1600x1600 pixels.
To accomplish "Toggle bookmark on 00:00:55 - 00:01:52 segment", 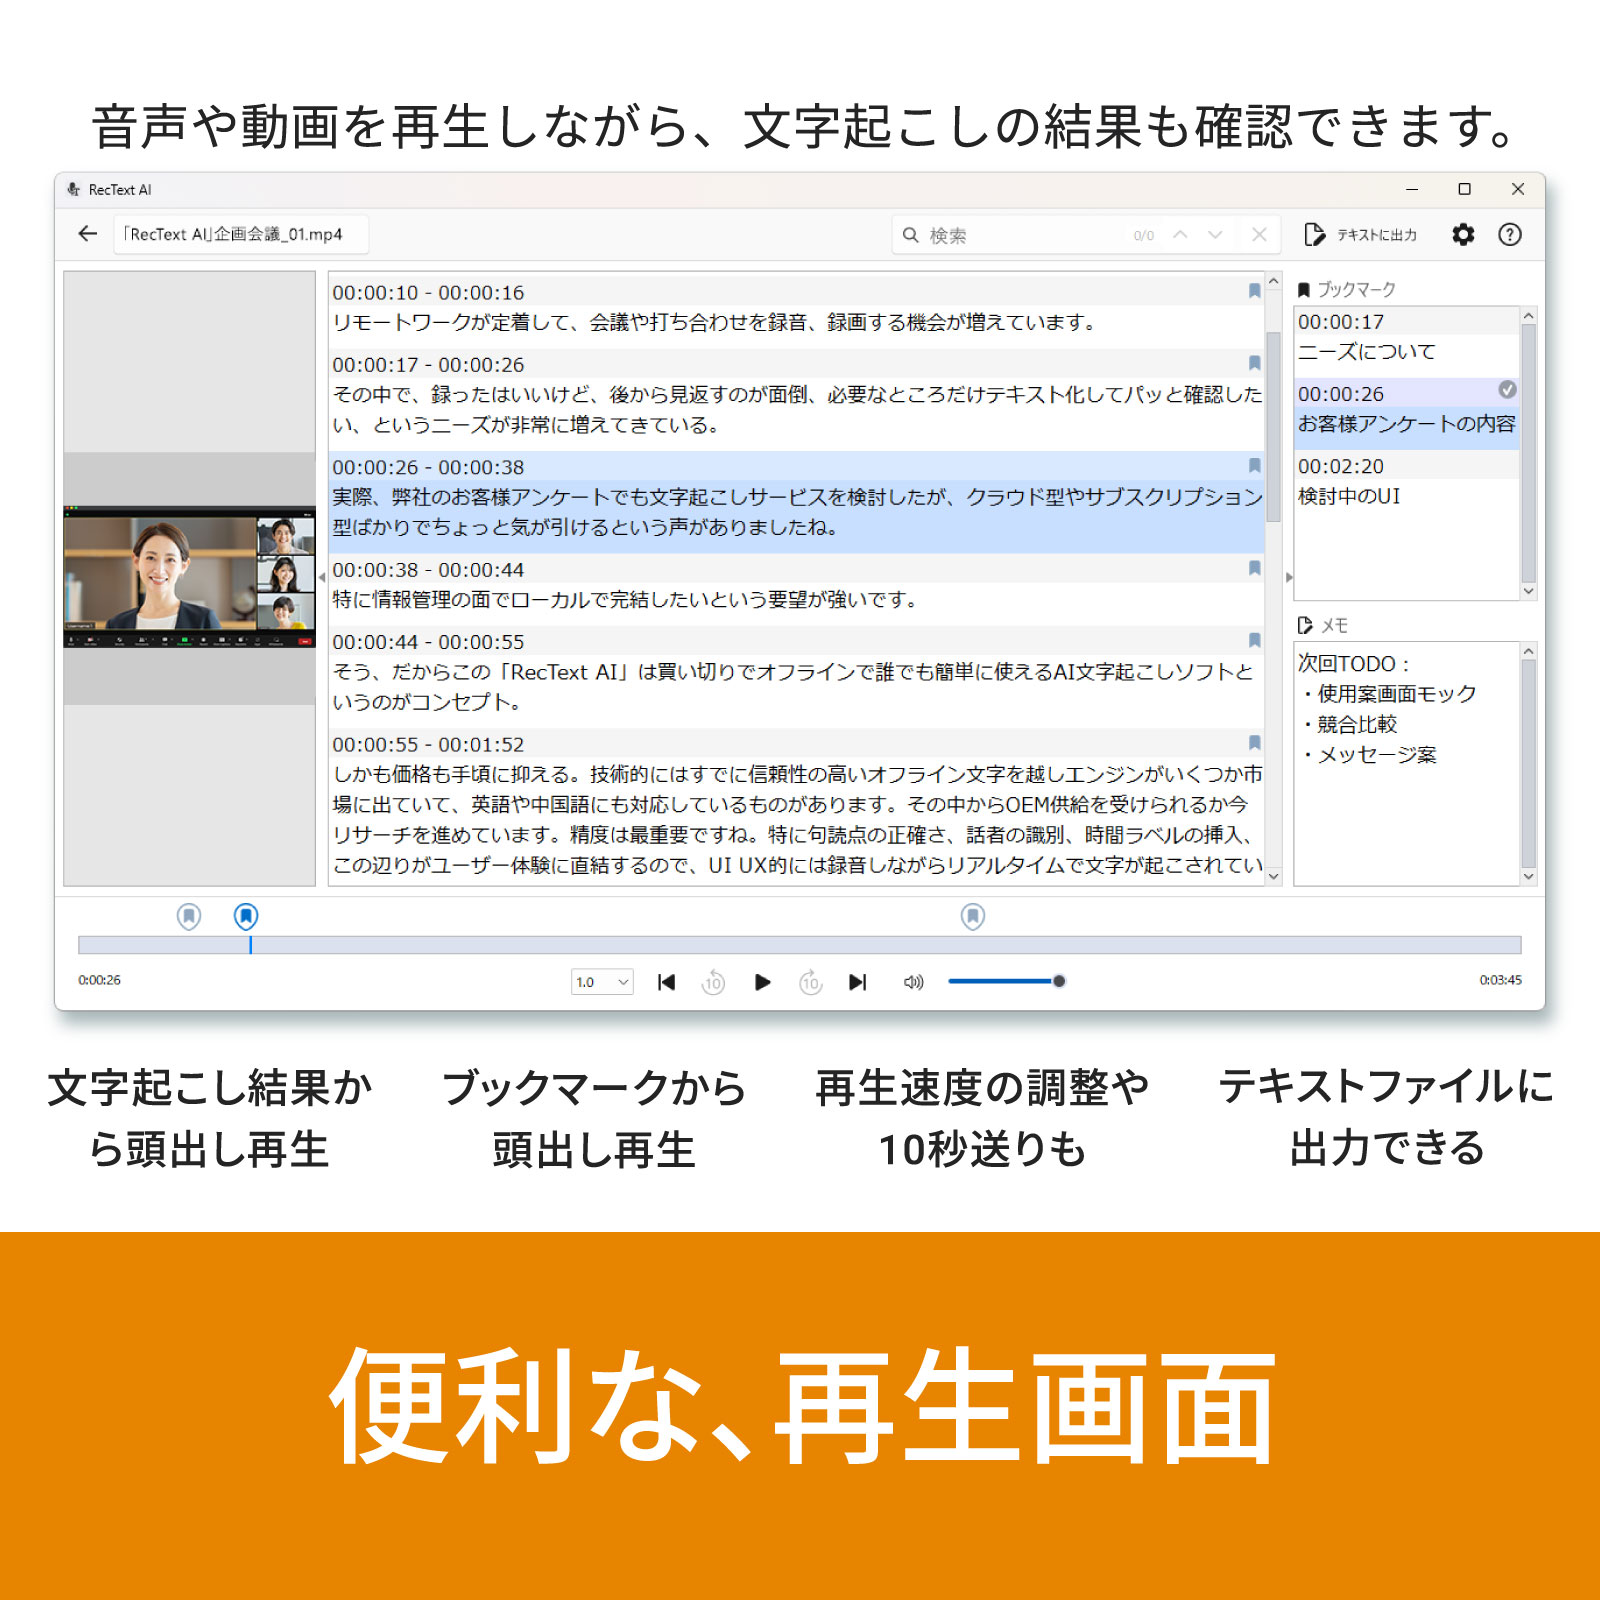I will pyautogui.click(x=1254, y=742).
